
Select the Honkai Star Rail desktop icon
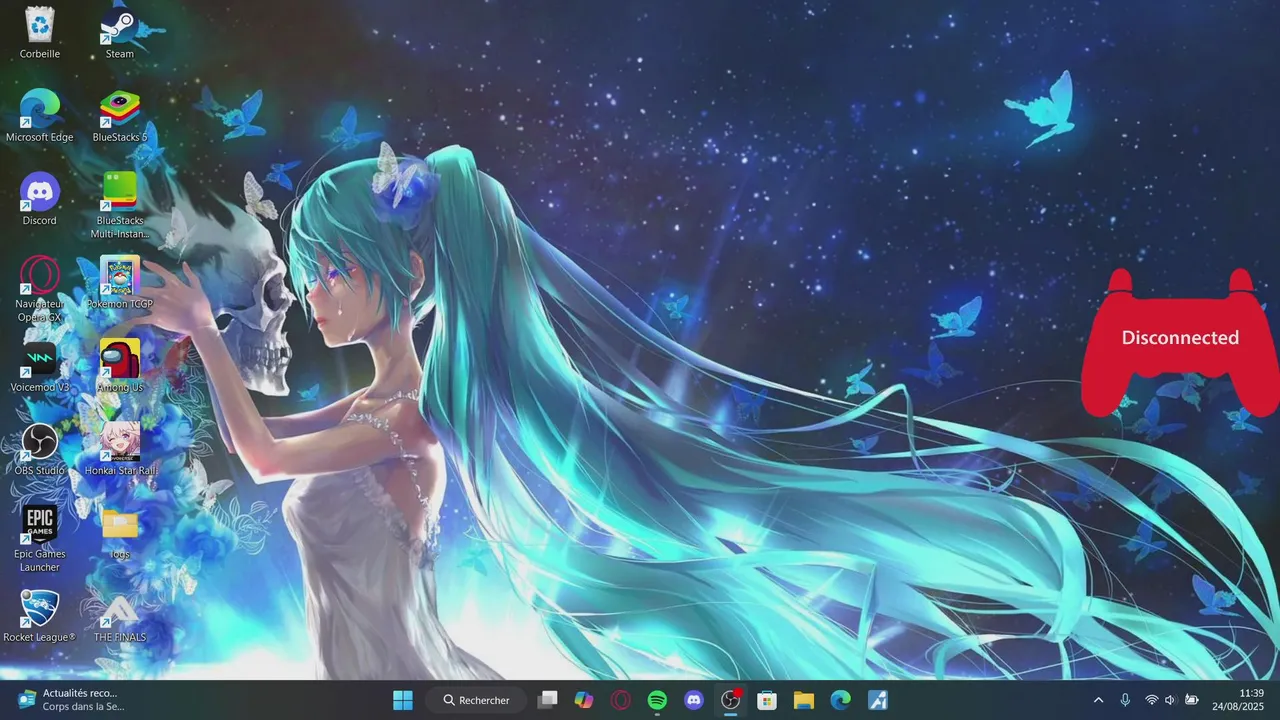(120, 449)
